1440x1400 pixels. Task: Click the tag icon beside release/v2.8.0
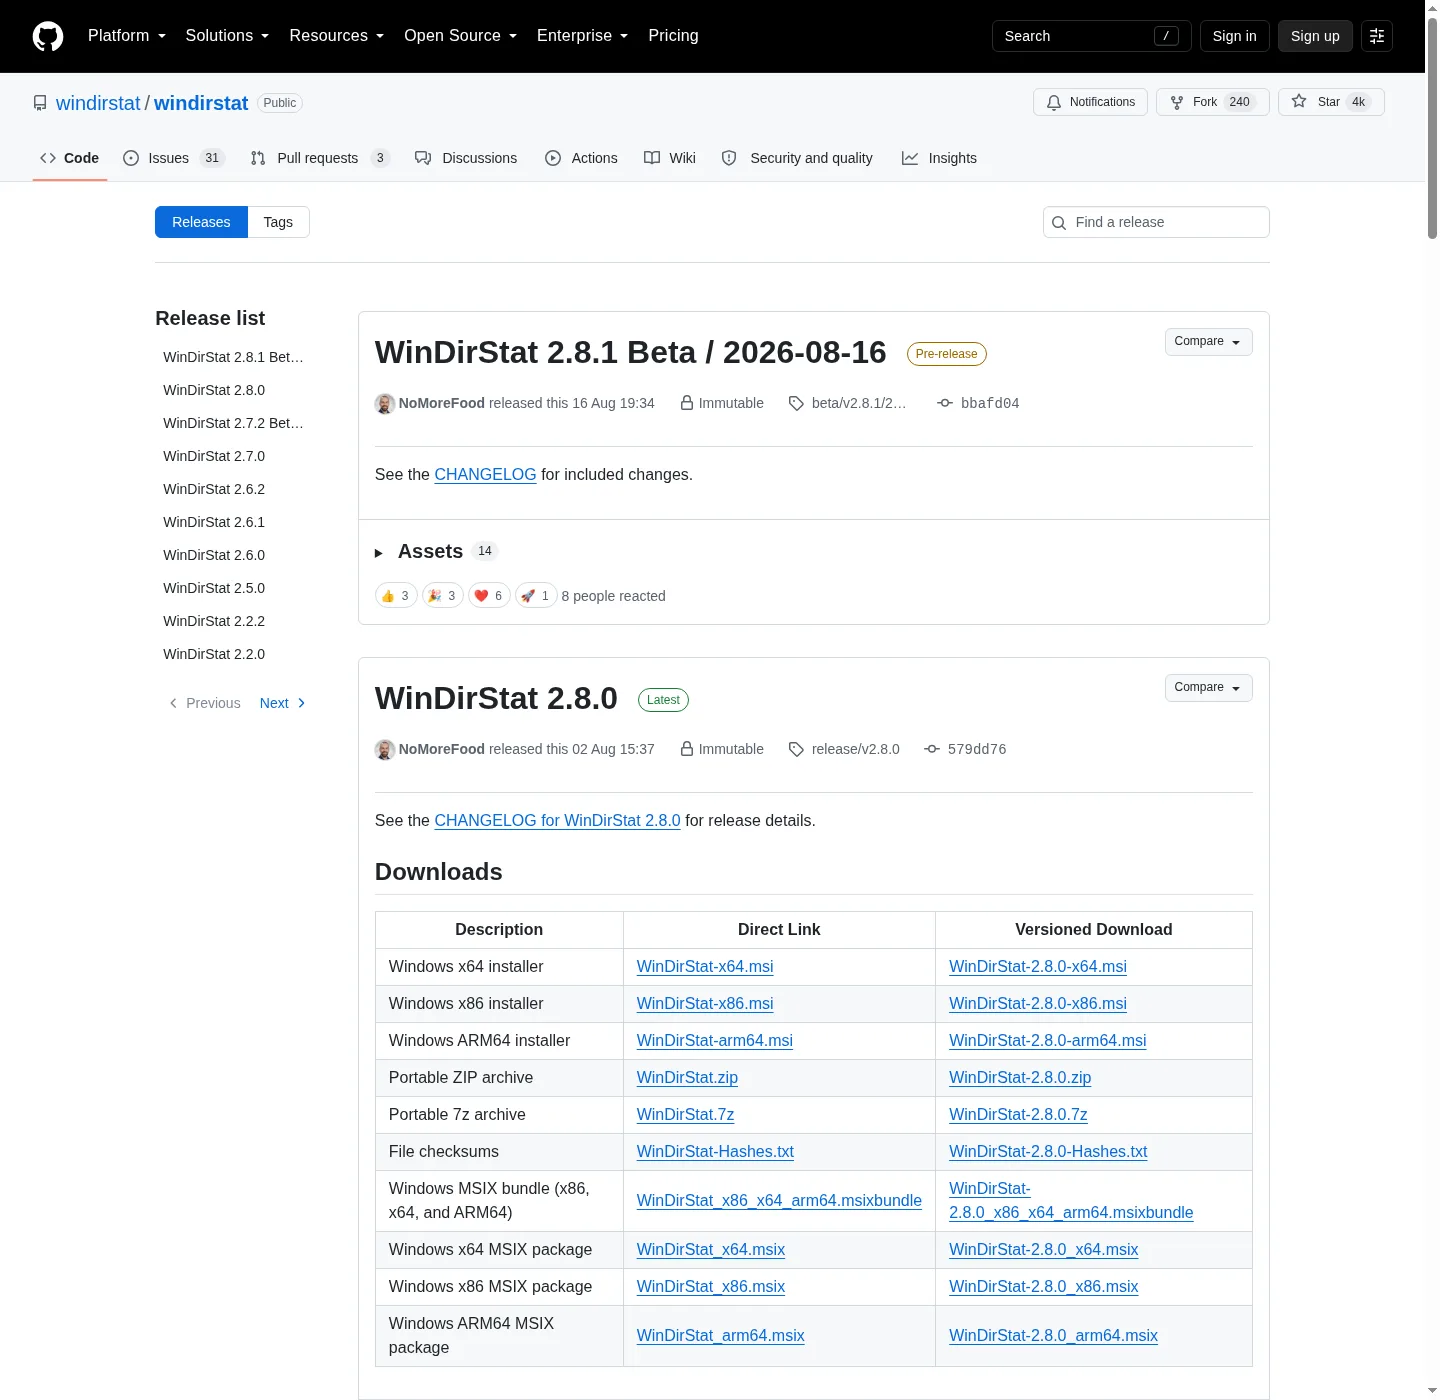[796, 750]
